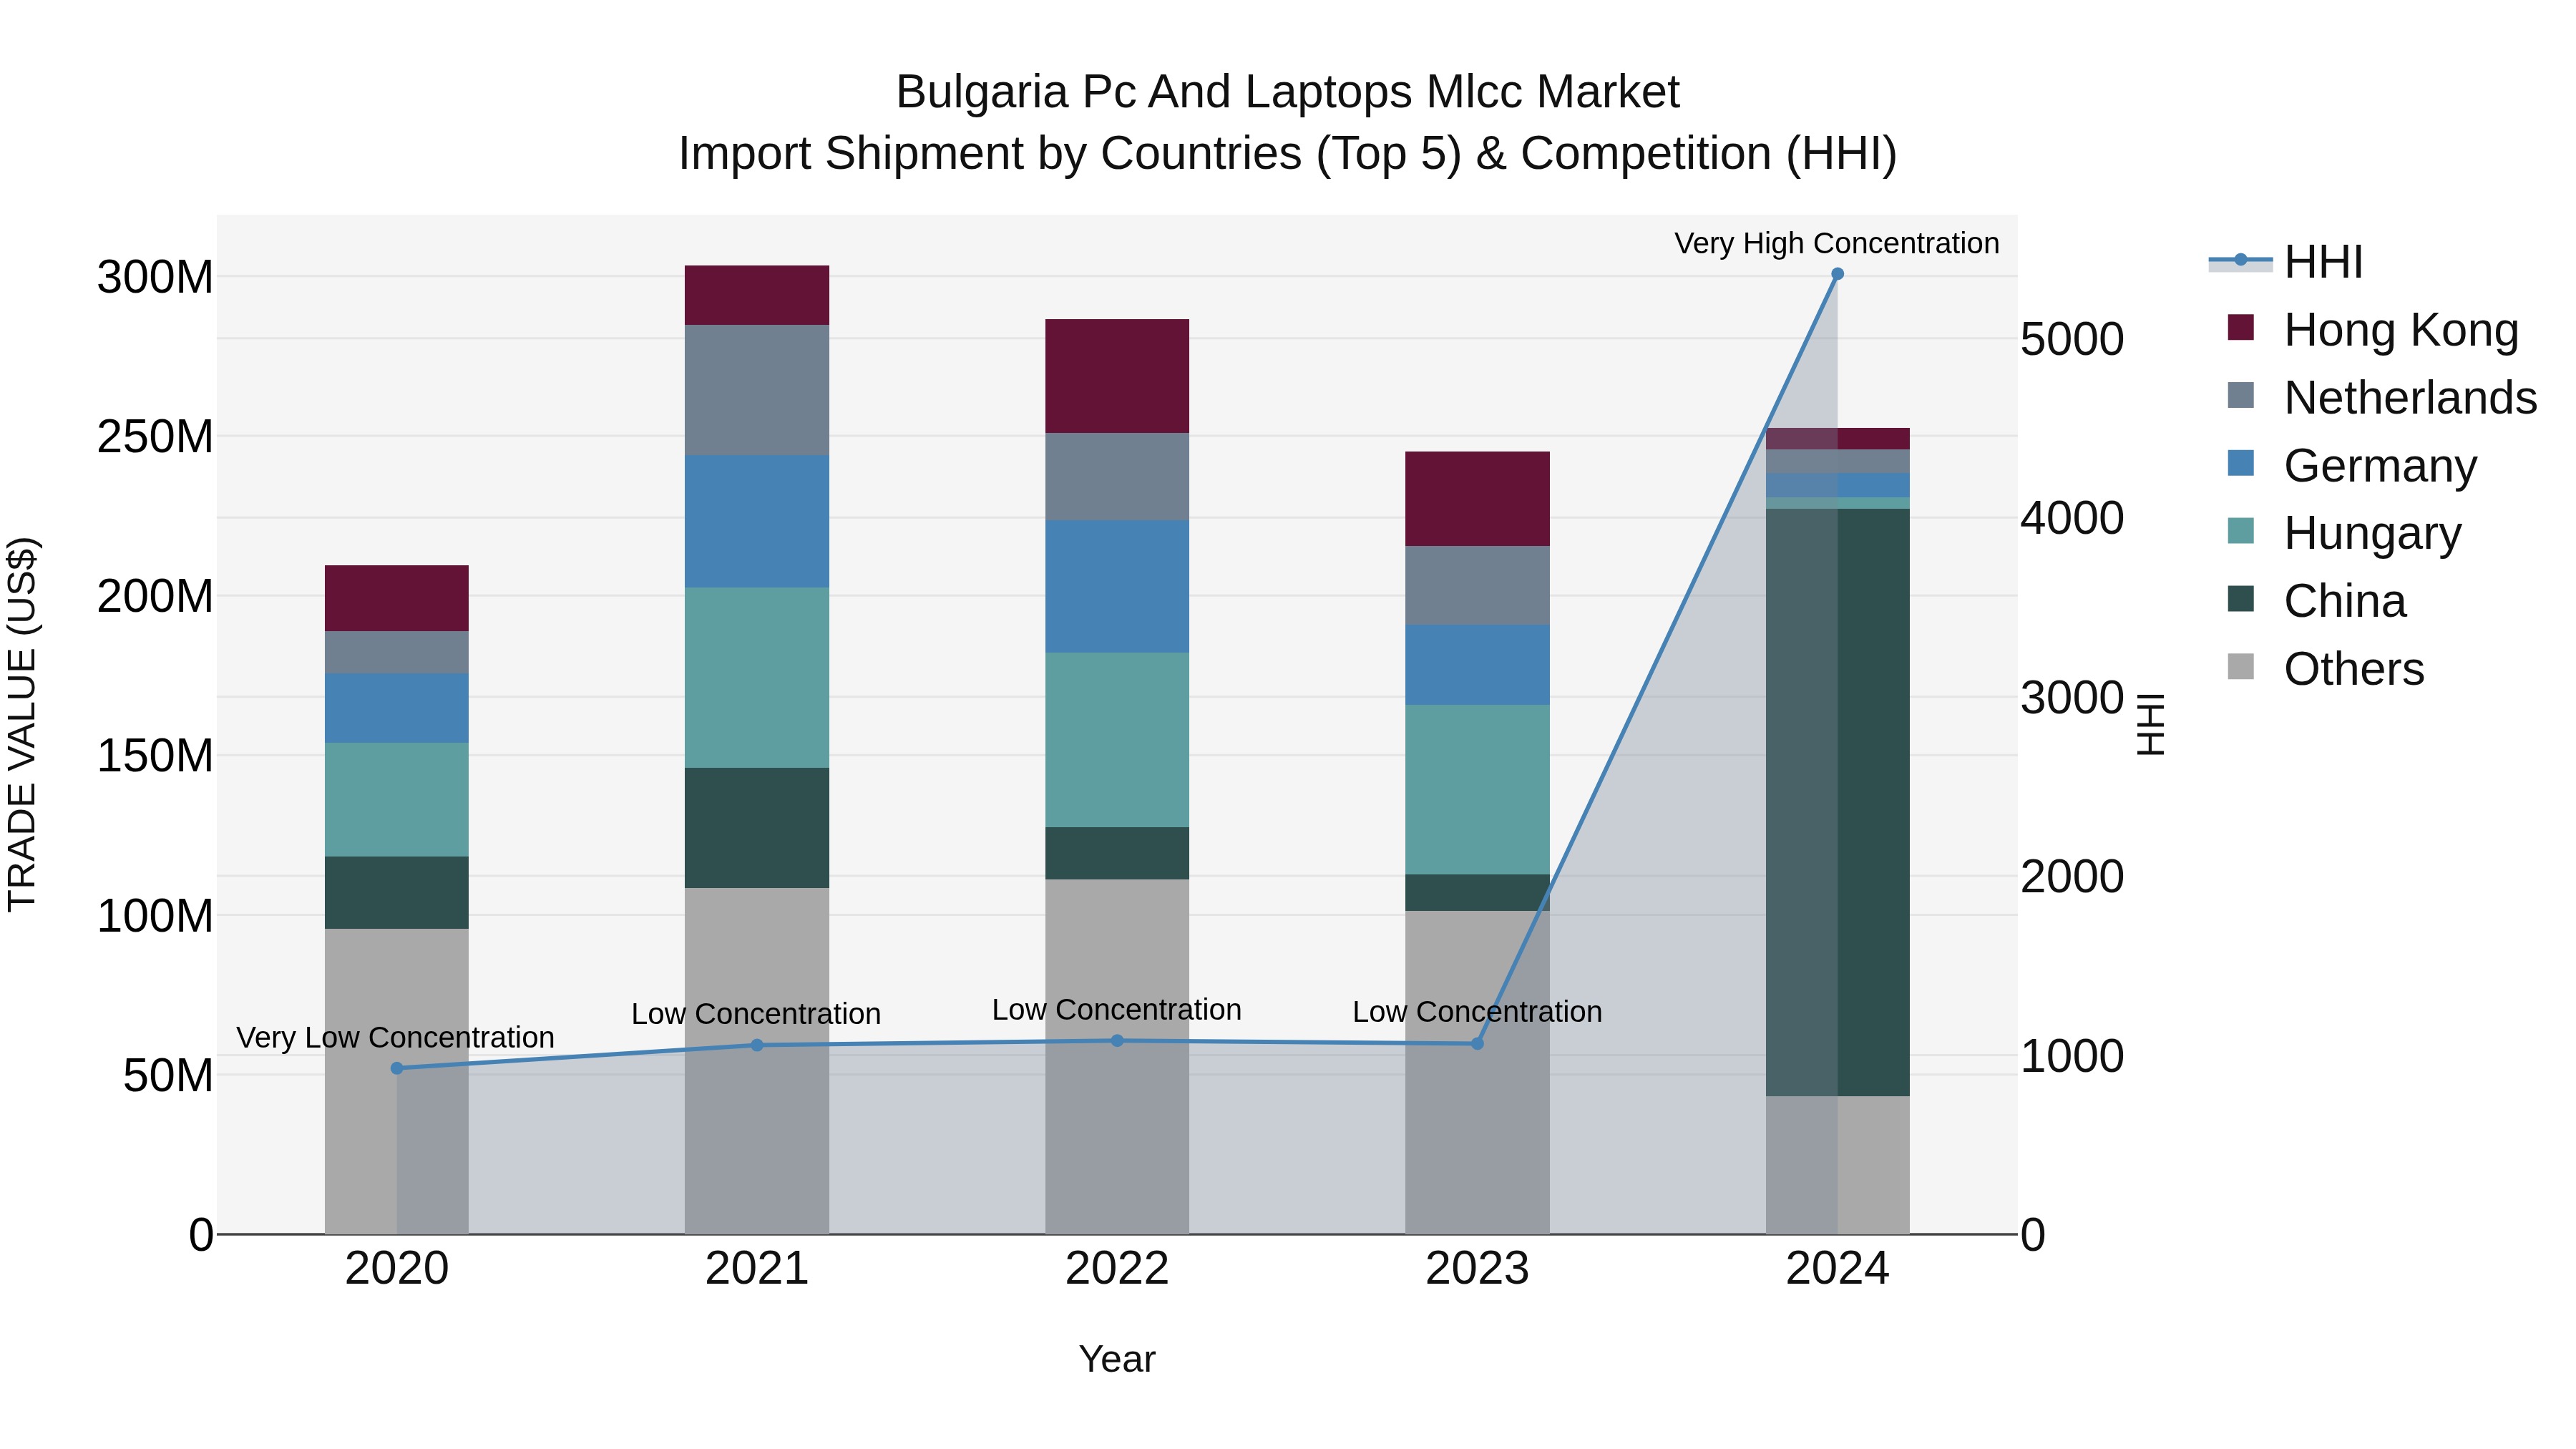Screen dimensions: 2576x1449
Task: Click the Germany blue legend swatch
Action: [2241, 463]
